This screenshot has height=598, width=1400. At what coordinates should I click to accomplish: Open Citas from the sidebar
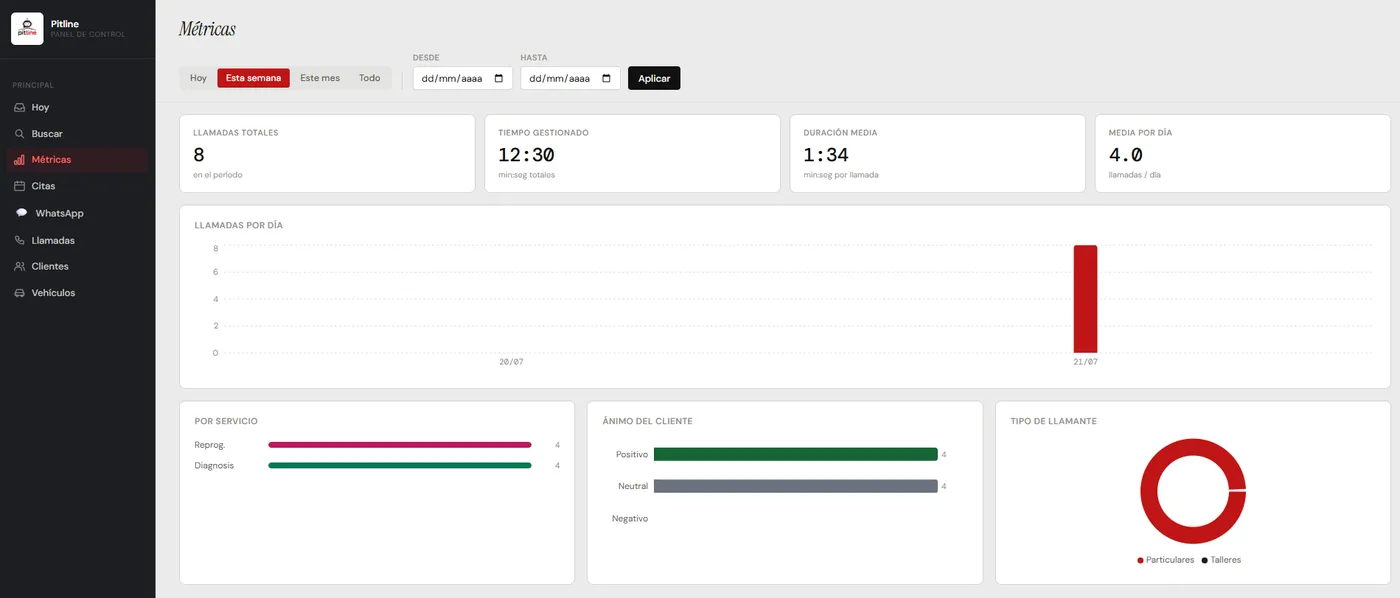coord(78,186)
